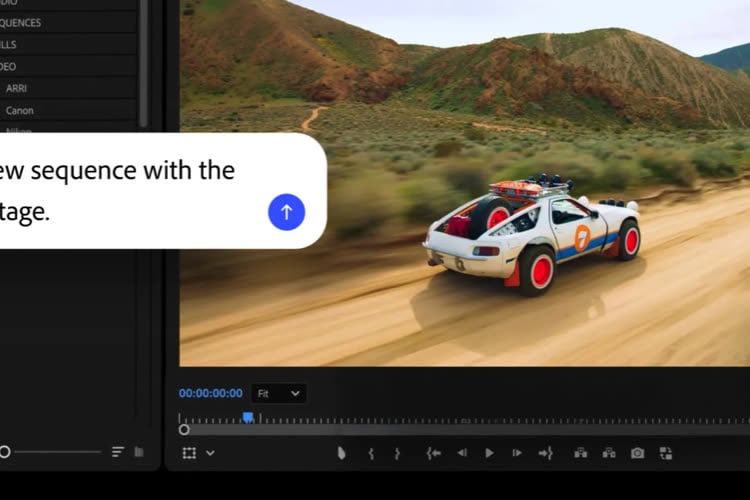Step back one frame

click(462, 453)
